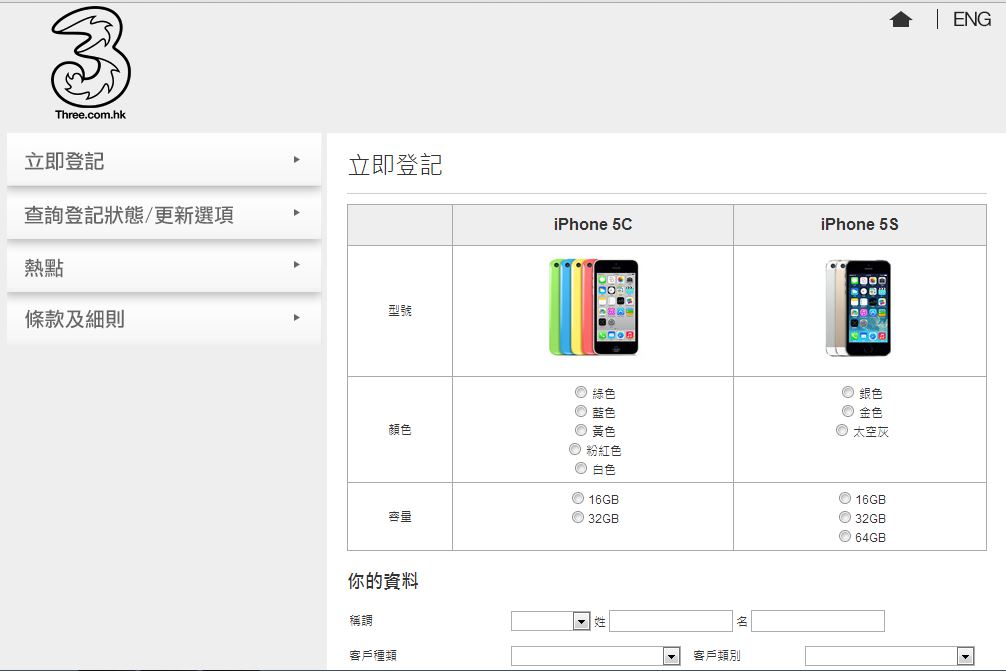The image size is (1006, 671).
Task: Click the 姓 surname input field
Action: 671,621
